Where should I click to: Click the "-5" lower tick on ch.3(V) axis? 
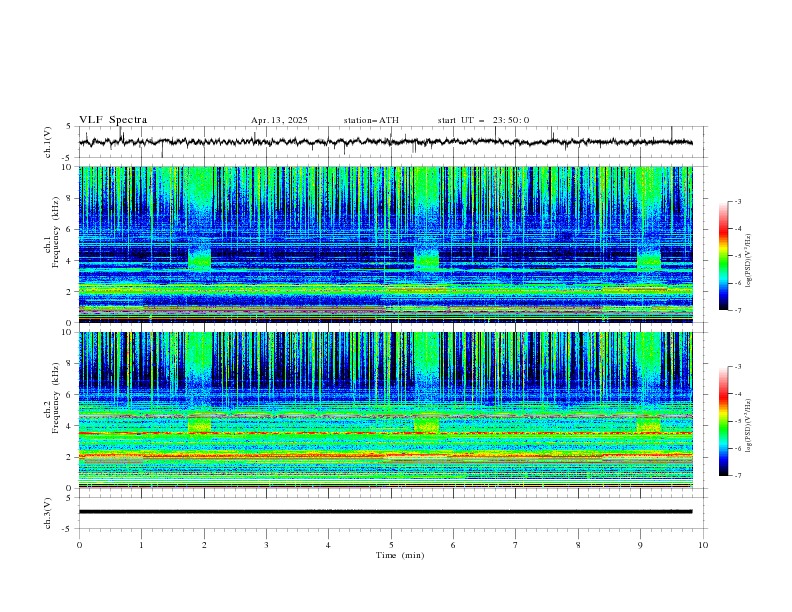[68, 529]
